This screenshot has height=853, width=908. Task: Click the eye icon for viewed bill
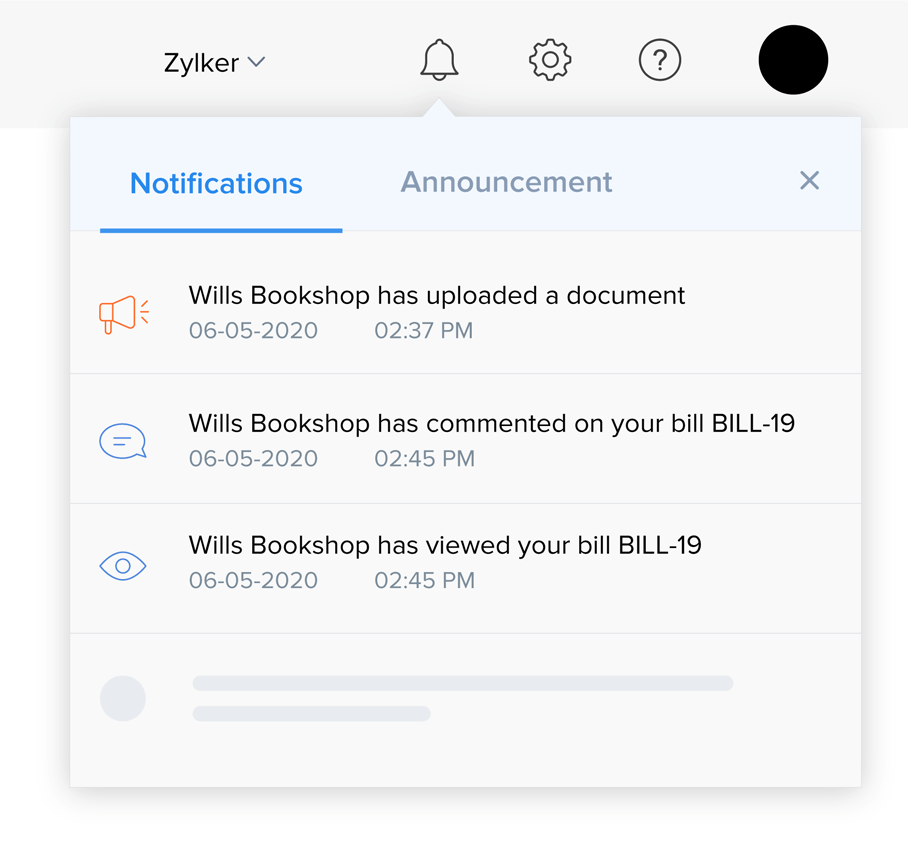tap(123, 566)
